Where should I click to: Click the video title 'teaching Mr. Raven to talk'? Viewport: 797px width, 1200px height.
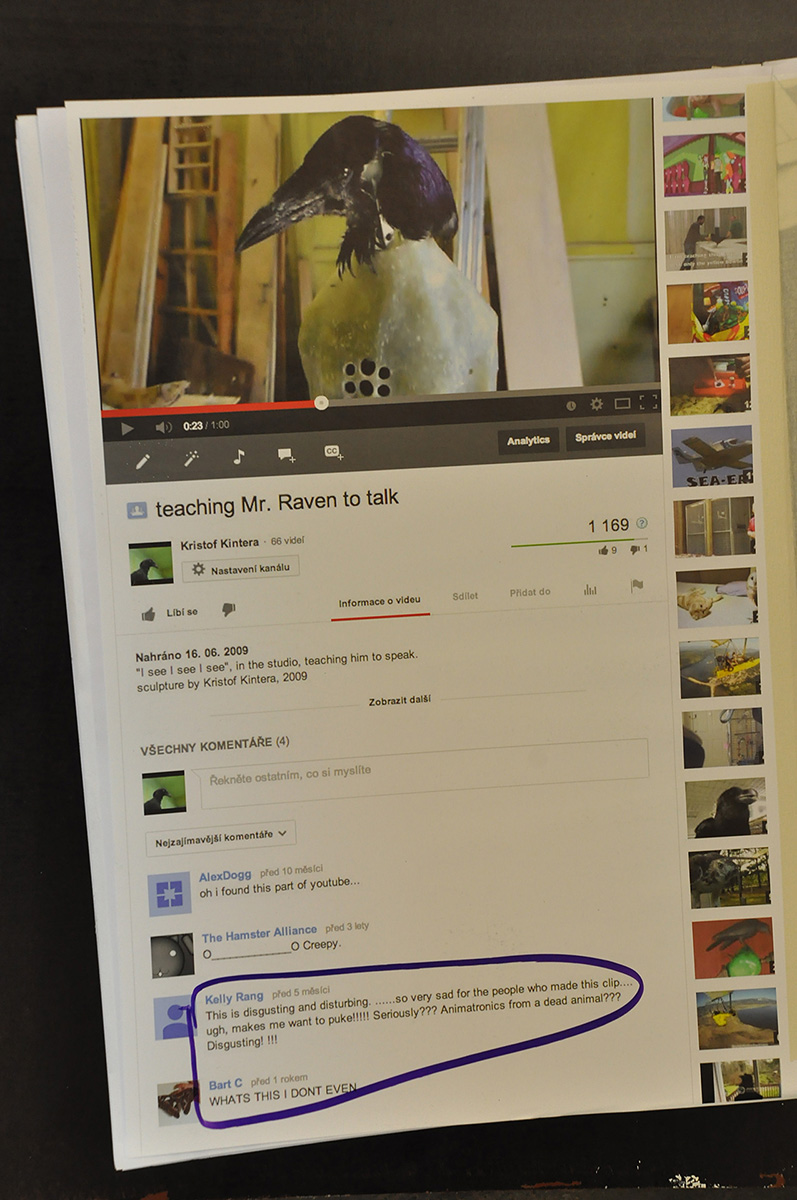277,503
